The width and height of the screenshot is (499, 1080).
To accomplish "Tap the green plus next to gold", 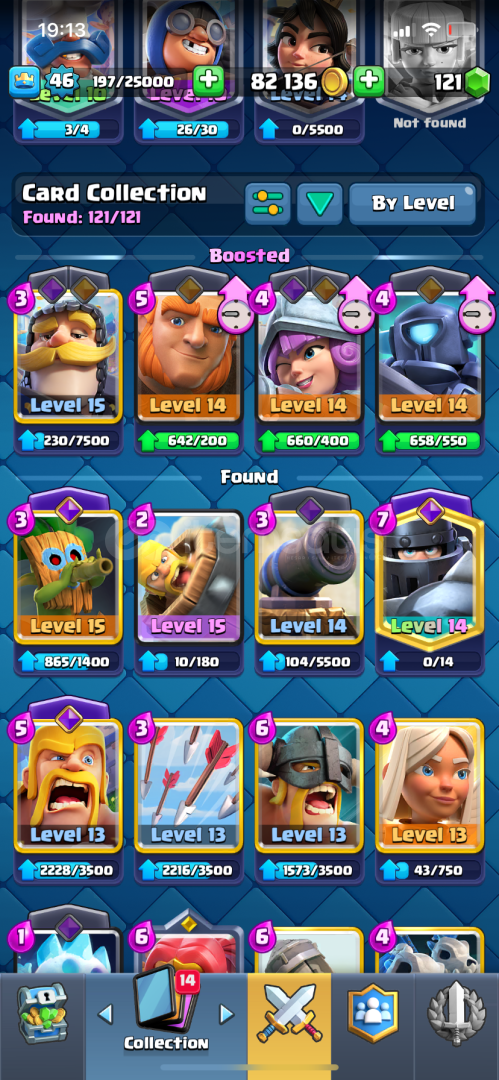I will [369, 83].
